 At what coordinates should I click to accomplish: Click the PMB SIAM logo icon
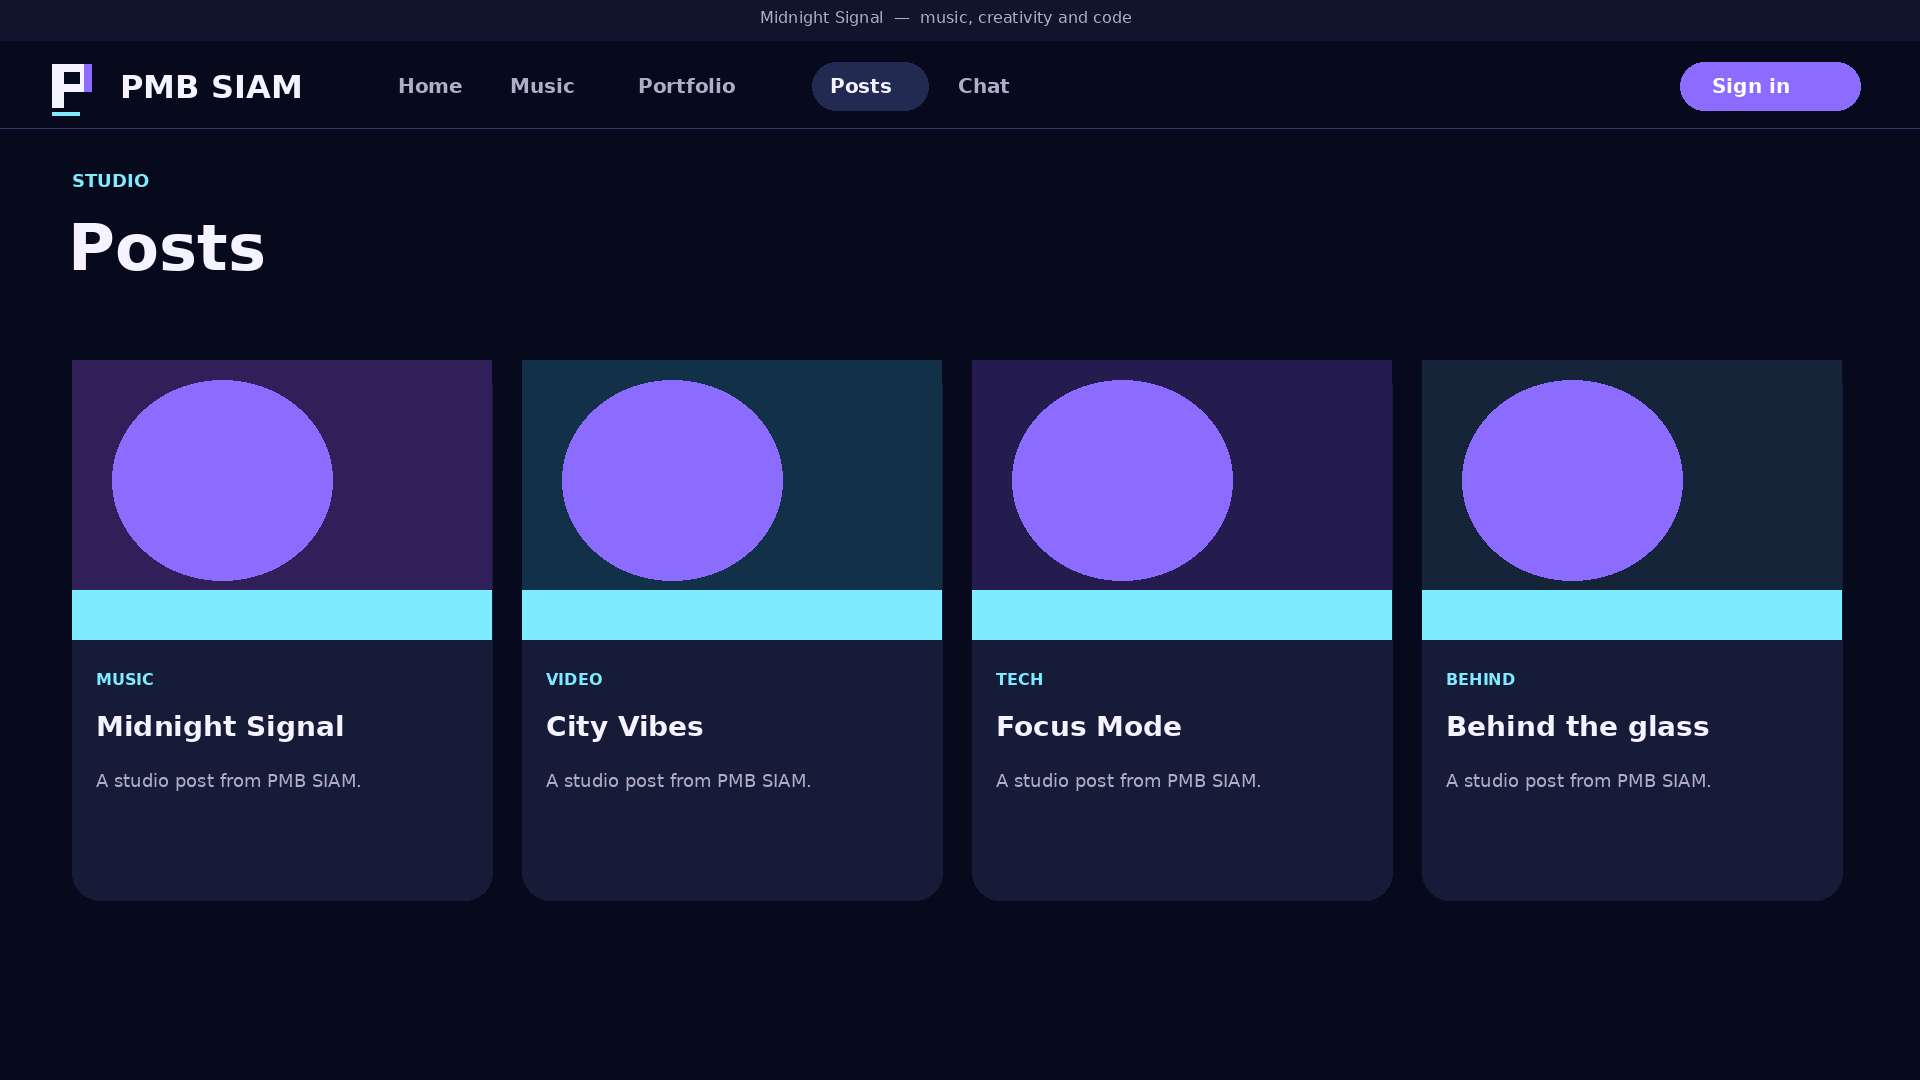(x=72, y=89)
